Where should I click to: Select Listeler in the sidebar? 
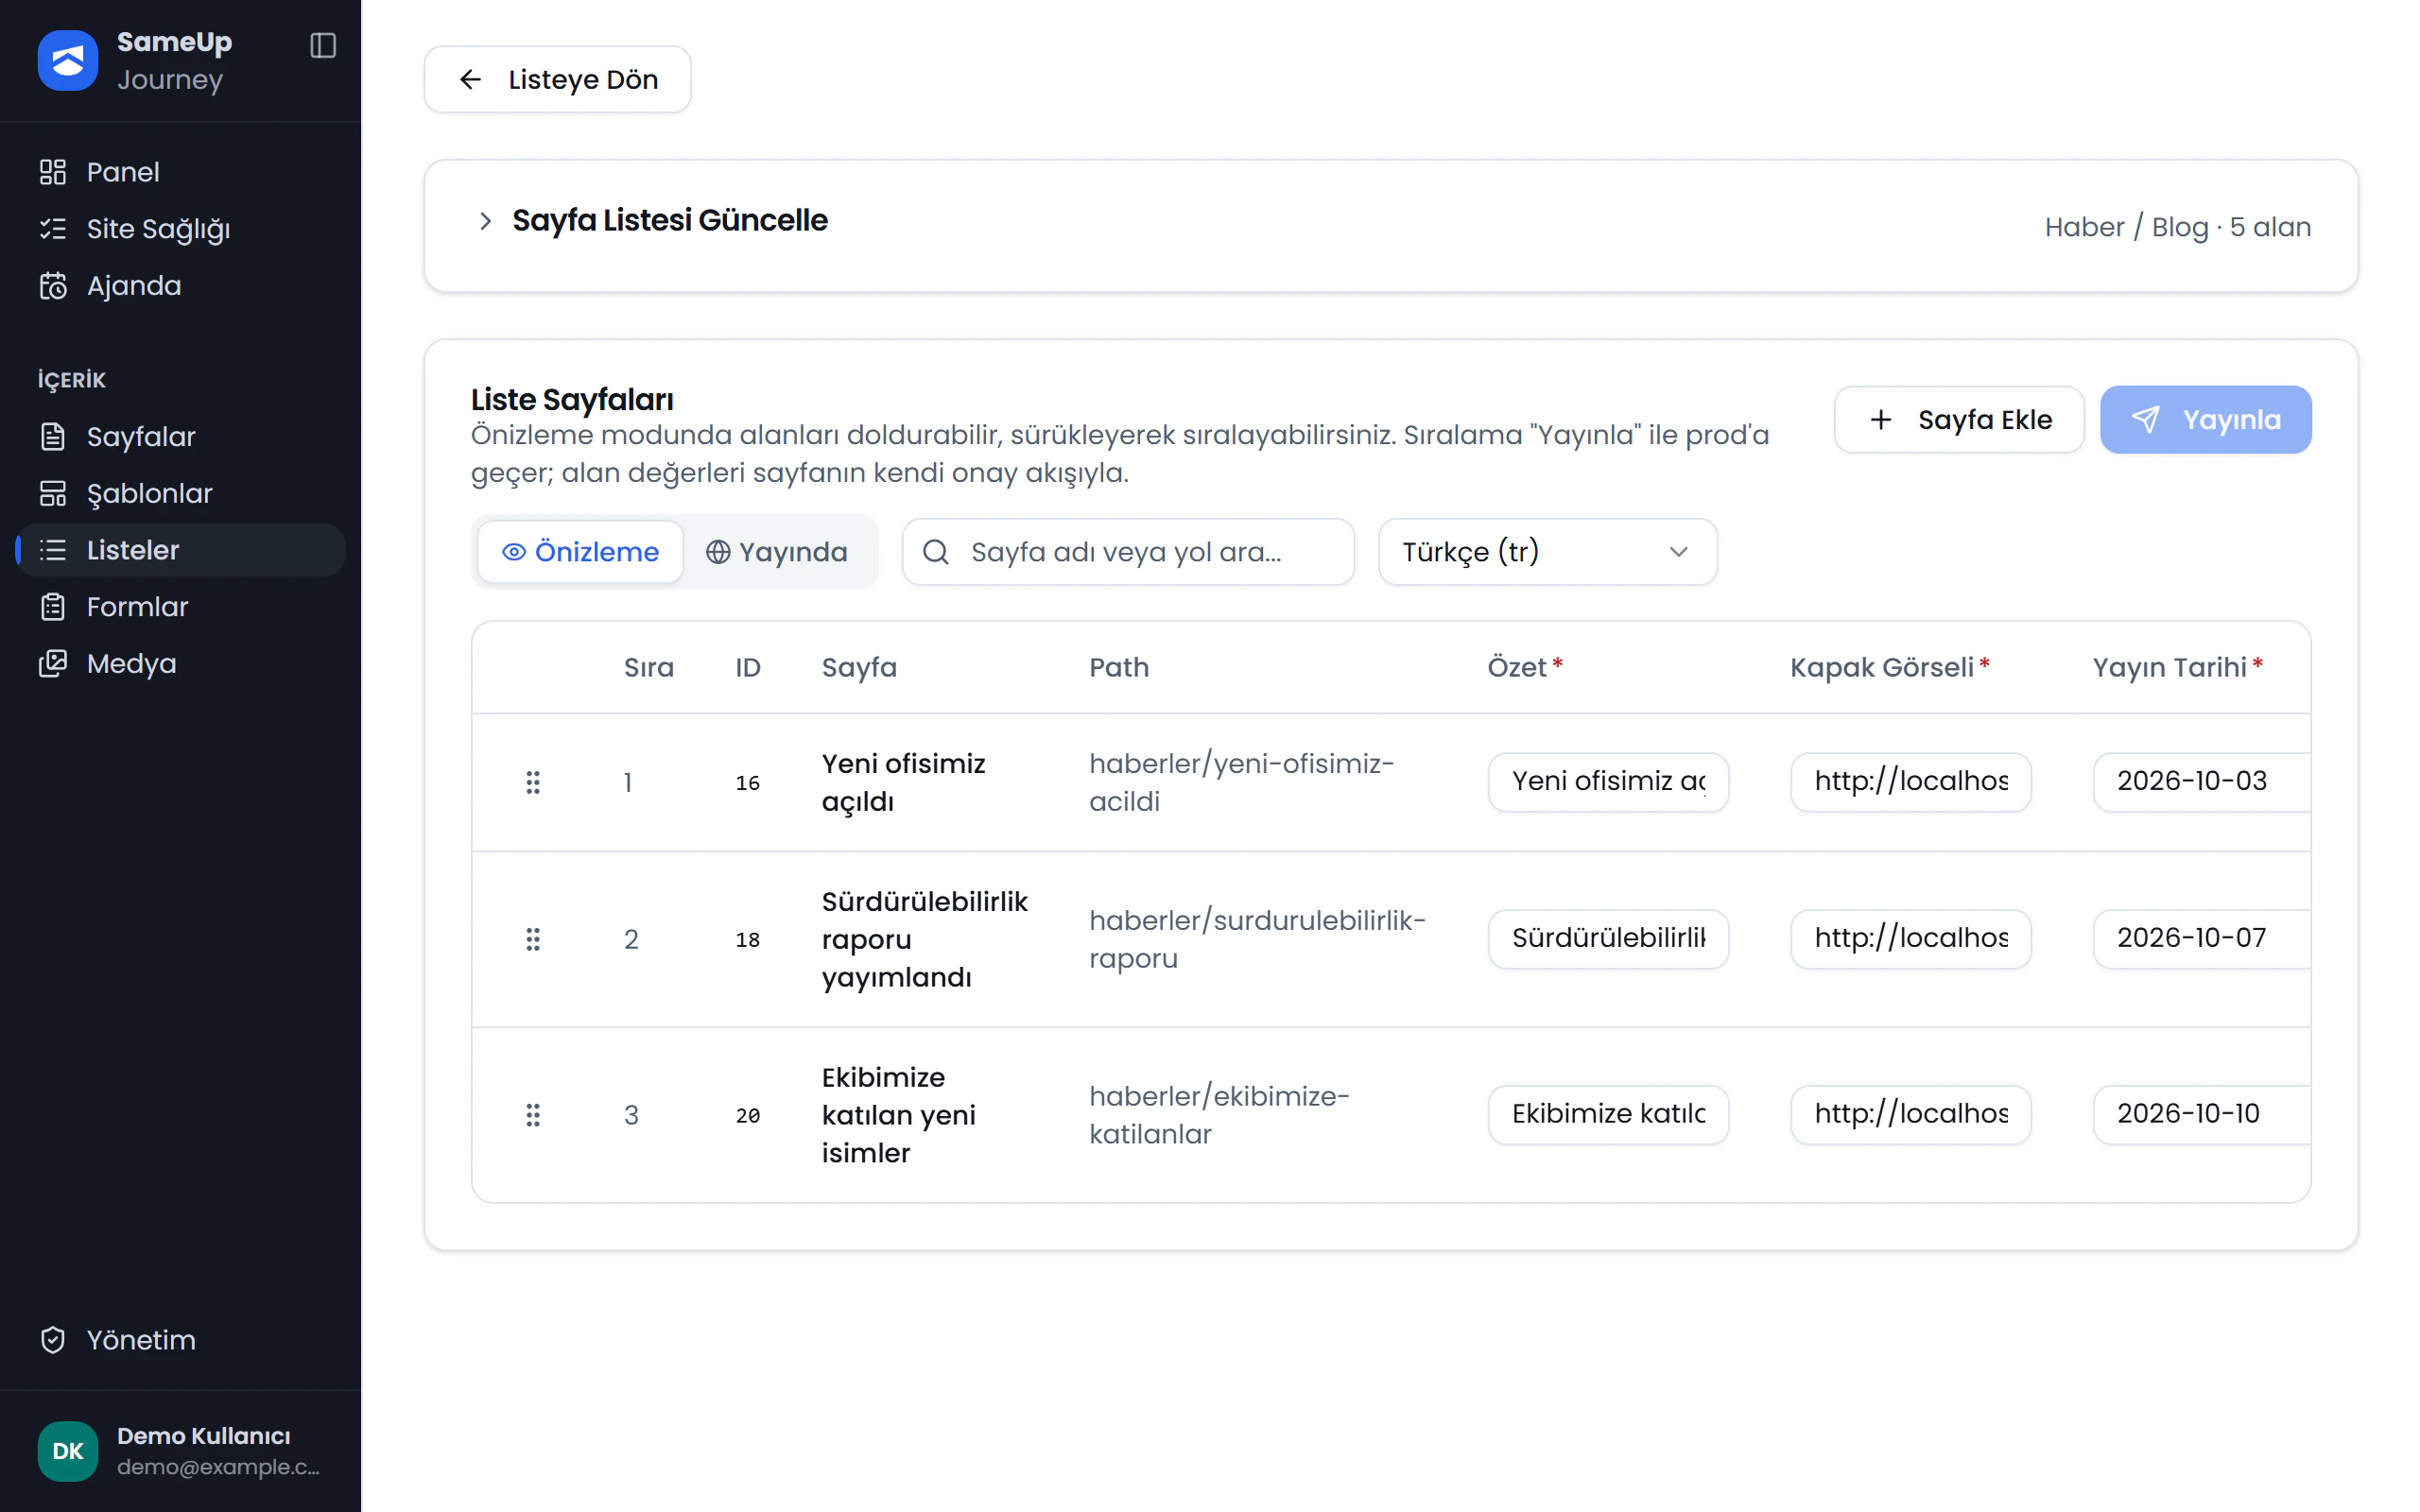tap(181, 550)
